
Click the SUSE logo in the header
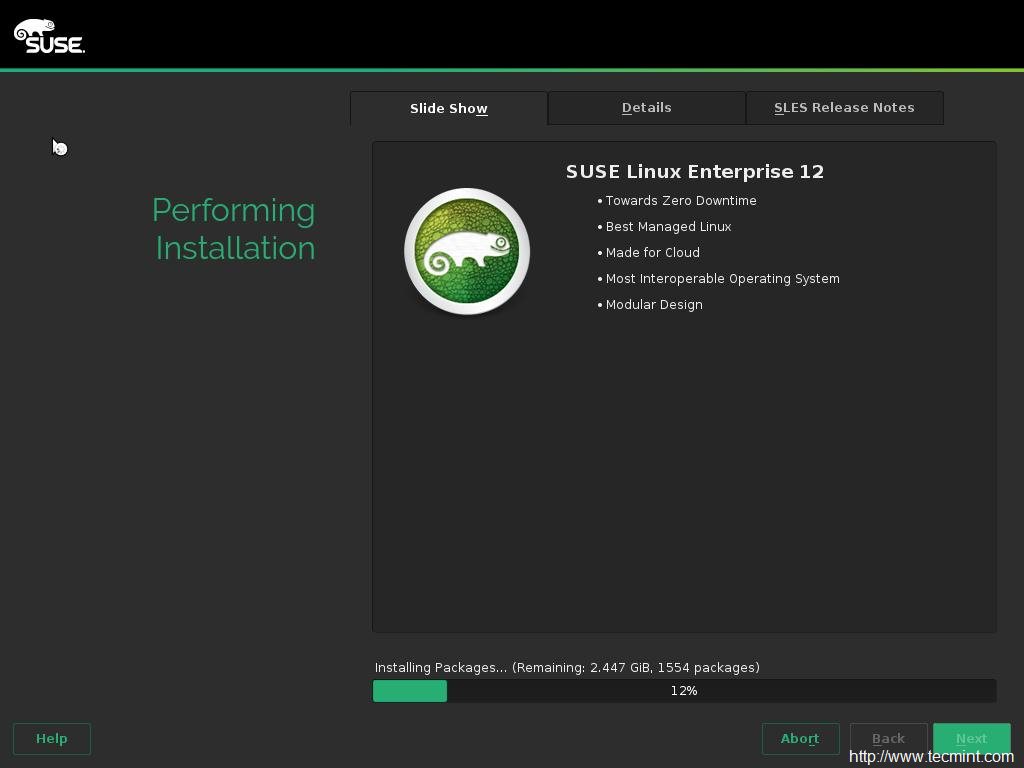pyautogui.click(x=49, y=36)
